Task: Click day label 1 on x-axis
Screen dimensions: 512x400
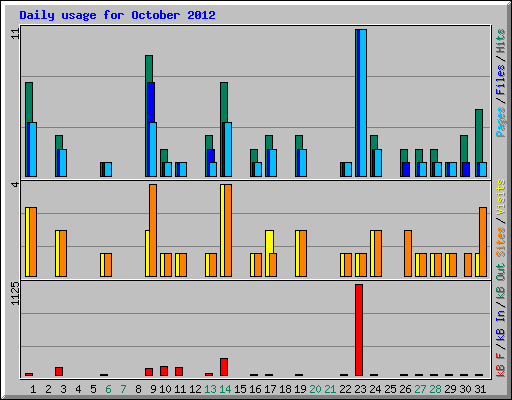Action: point(33,389)
